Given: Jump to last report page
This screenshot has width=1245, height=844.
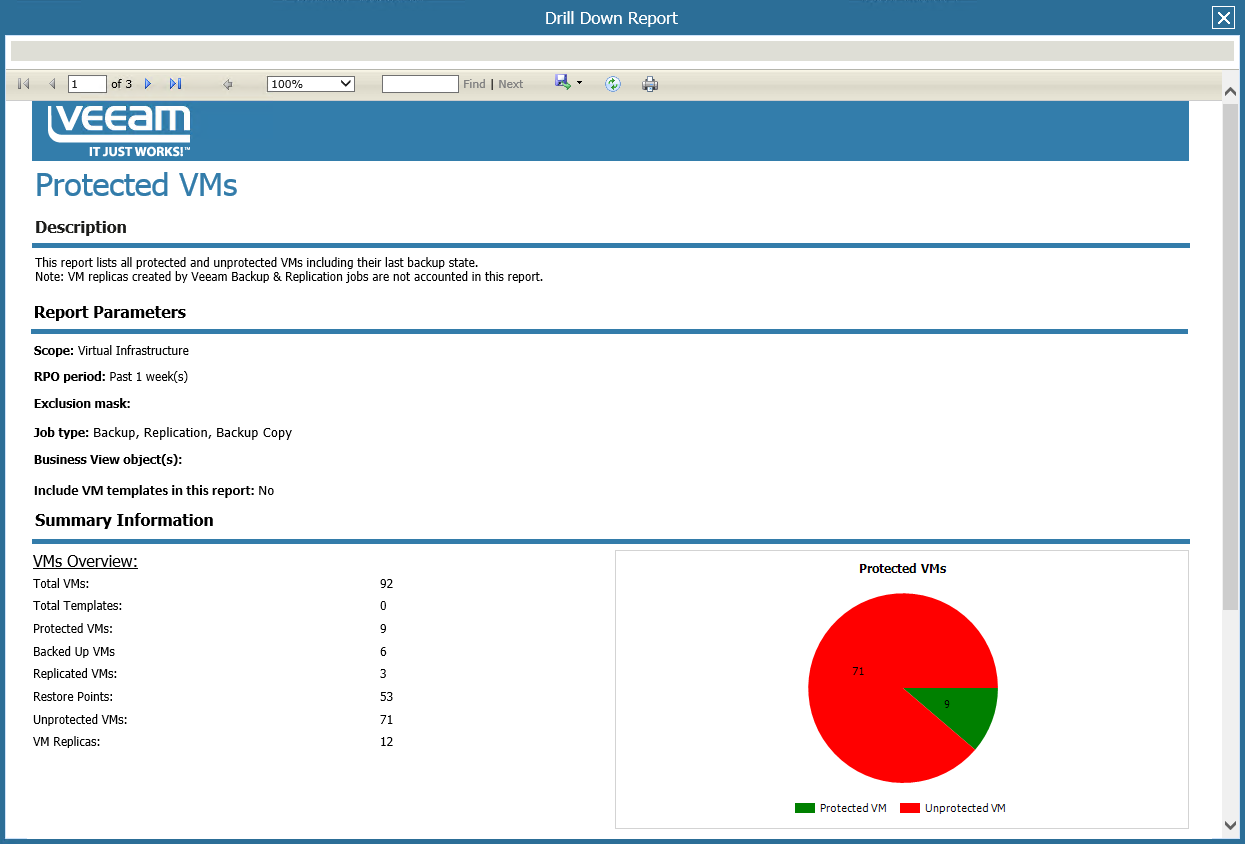Looking at the screenshot, I should coord(176,84).
